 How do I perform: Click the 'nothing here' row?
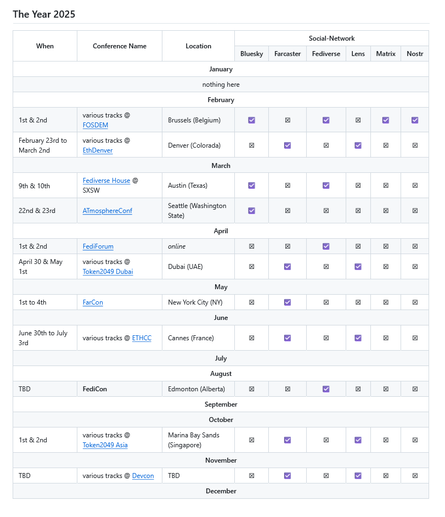point(221,85)
